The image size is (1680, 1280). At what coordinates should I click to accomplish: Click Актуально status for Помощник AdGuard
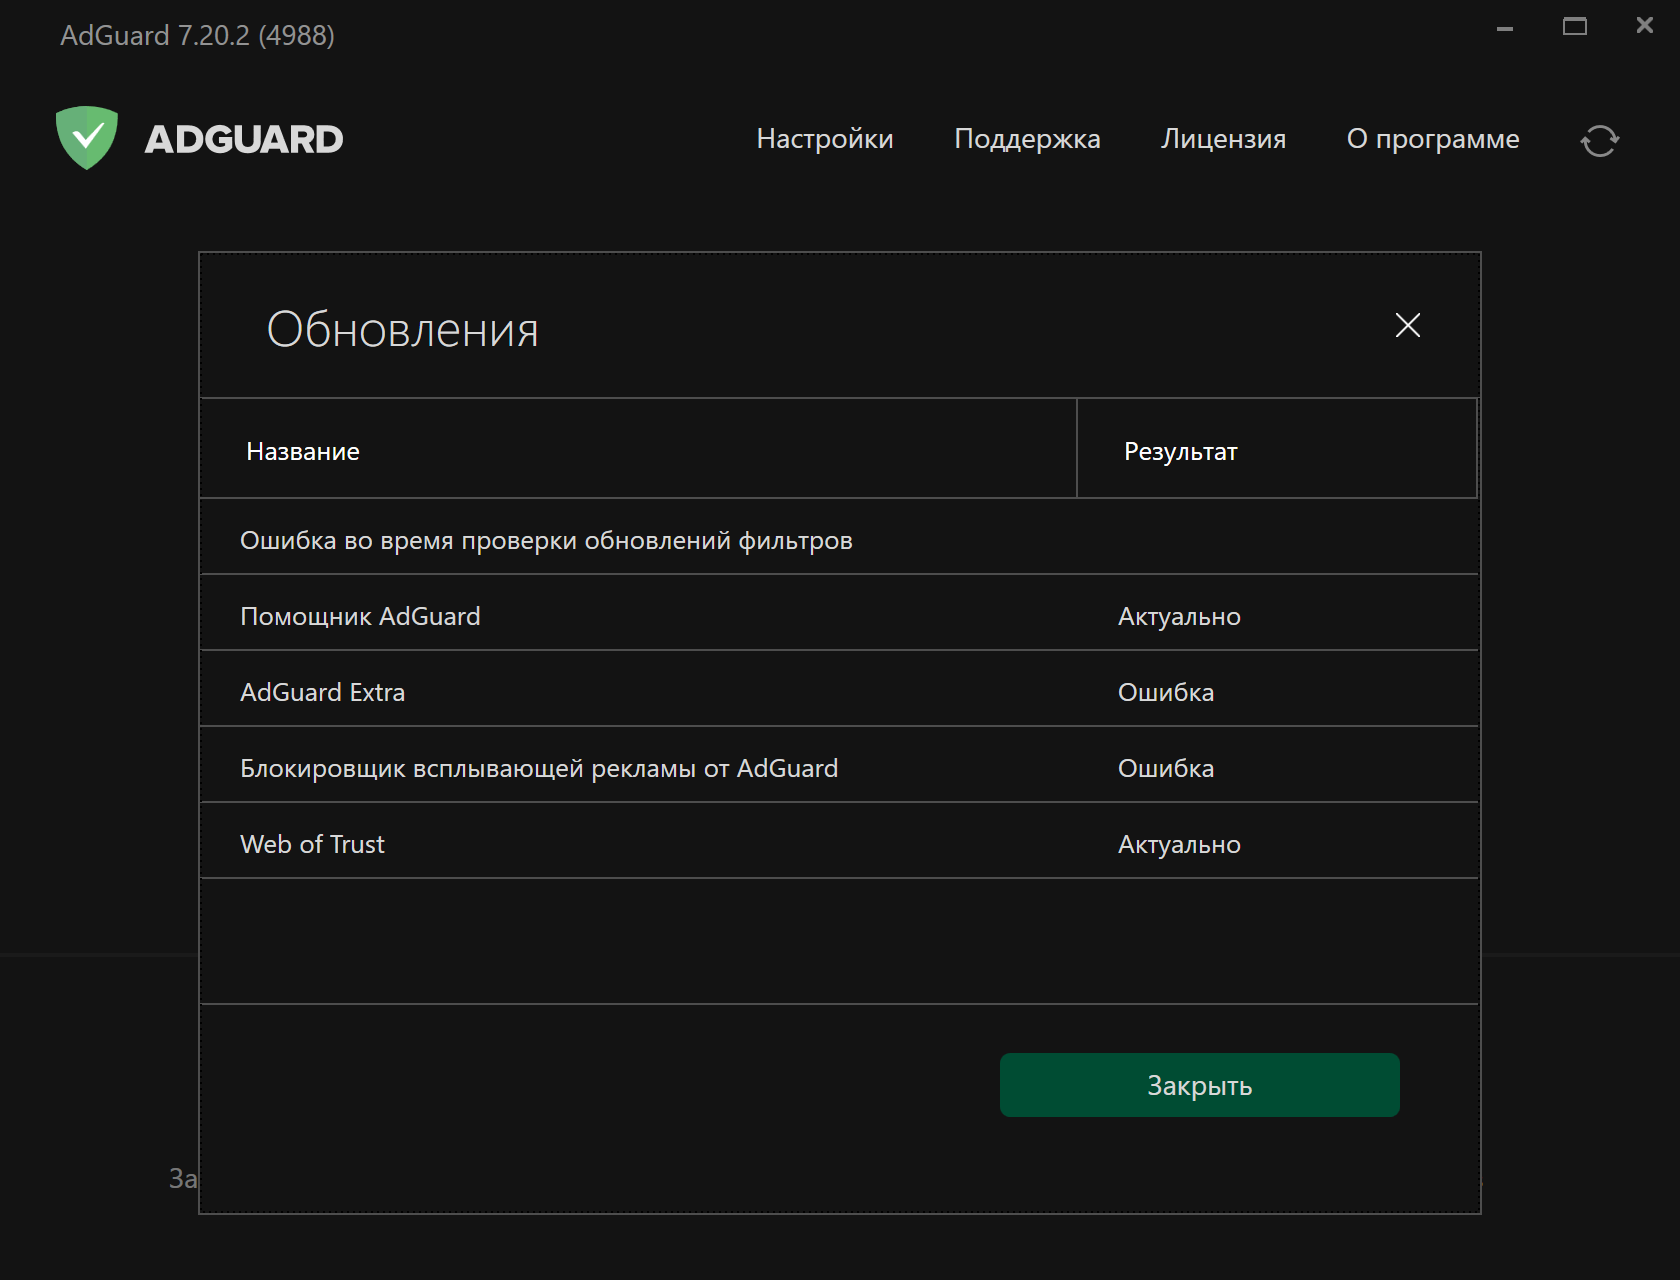coord(1179,617)
